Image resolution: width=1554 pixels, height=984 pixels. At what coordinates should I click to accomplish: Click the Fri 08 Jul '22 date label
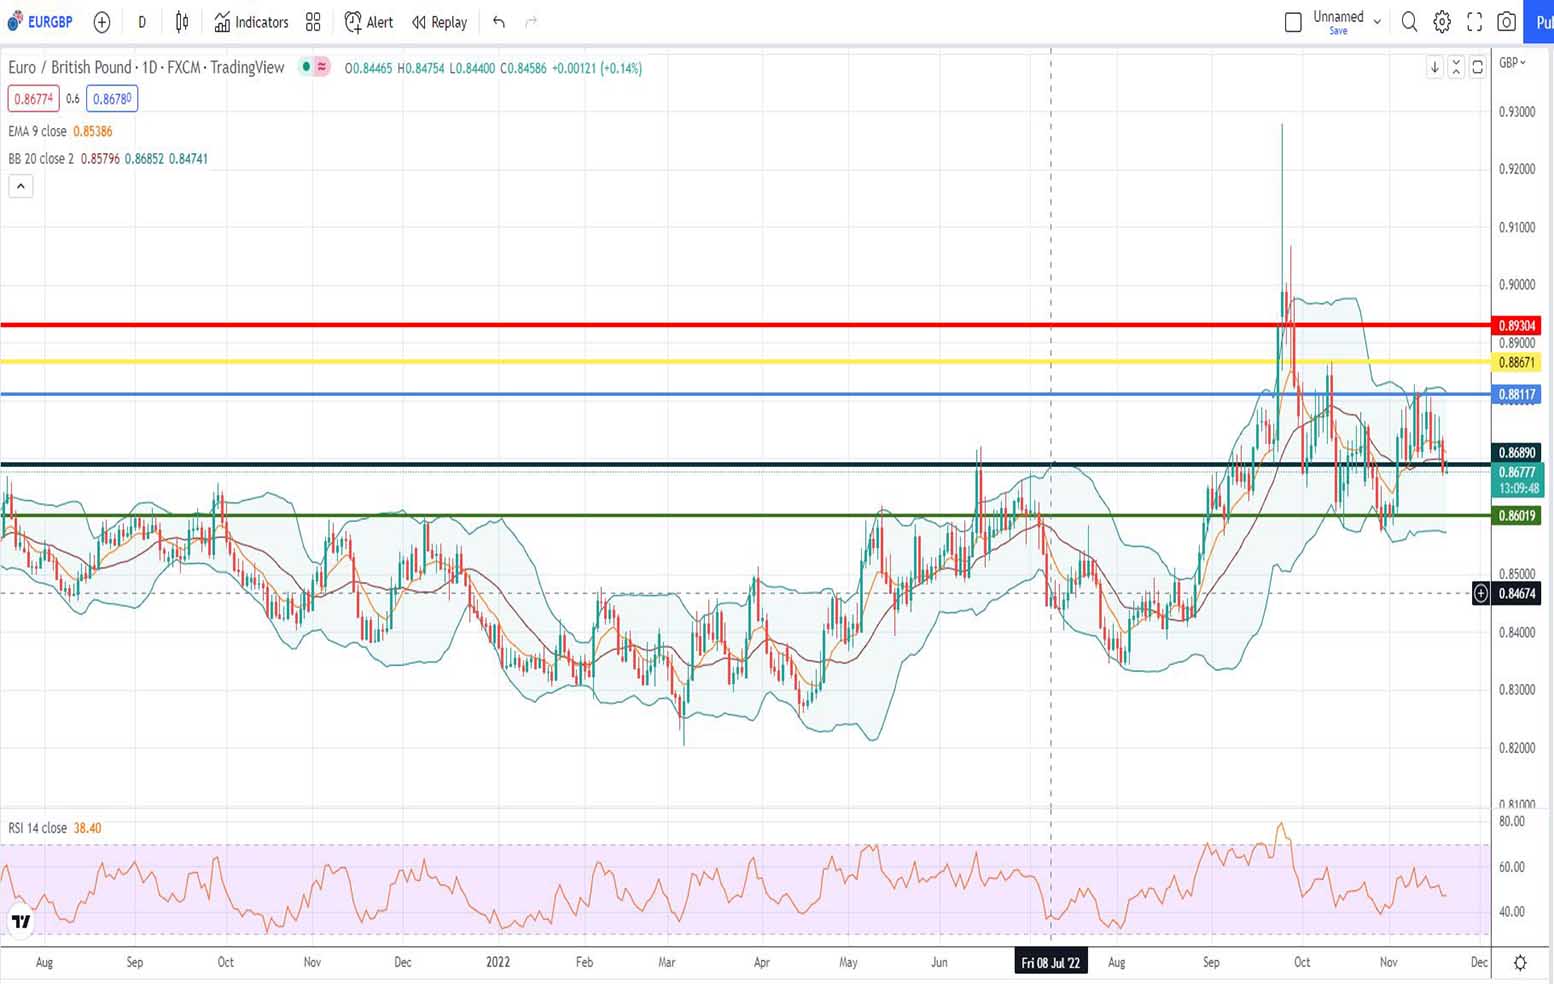pos(1050,962)
